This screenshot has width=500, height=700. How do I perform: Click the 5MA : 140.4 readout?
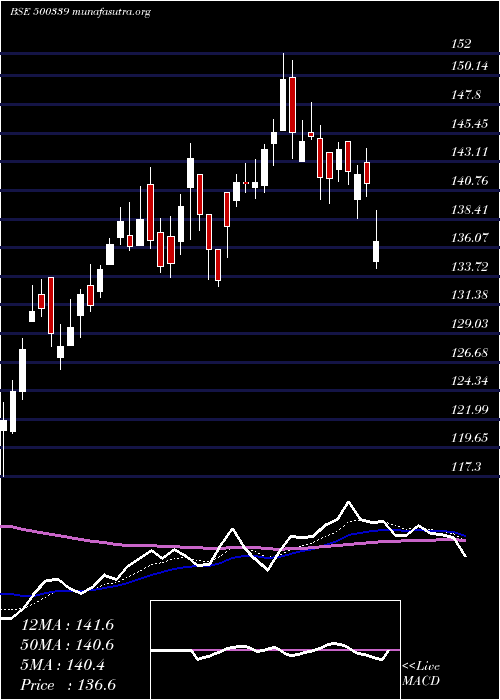(63, 665)
